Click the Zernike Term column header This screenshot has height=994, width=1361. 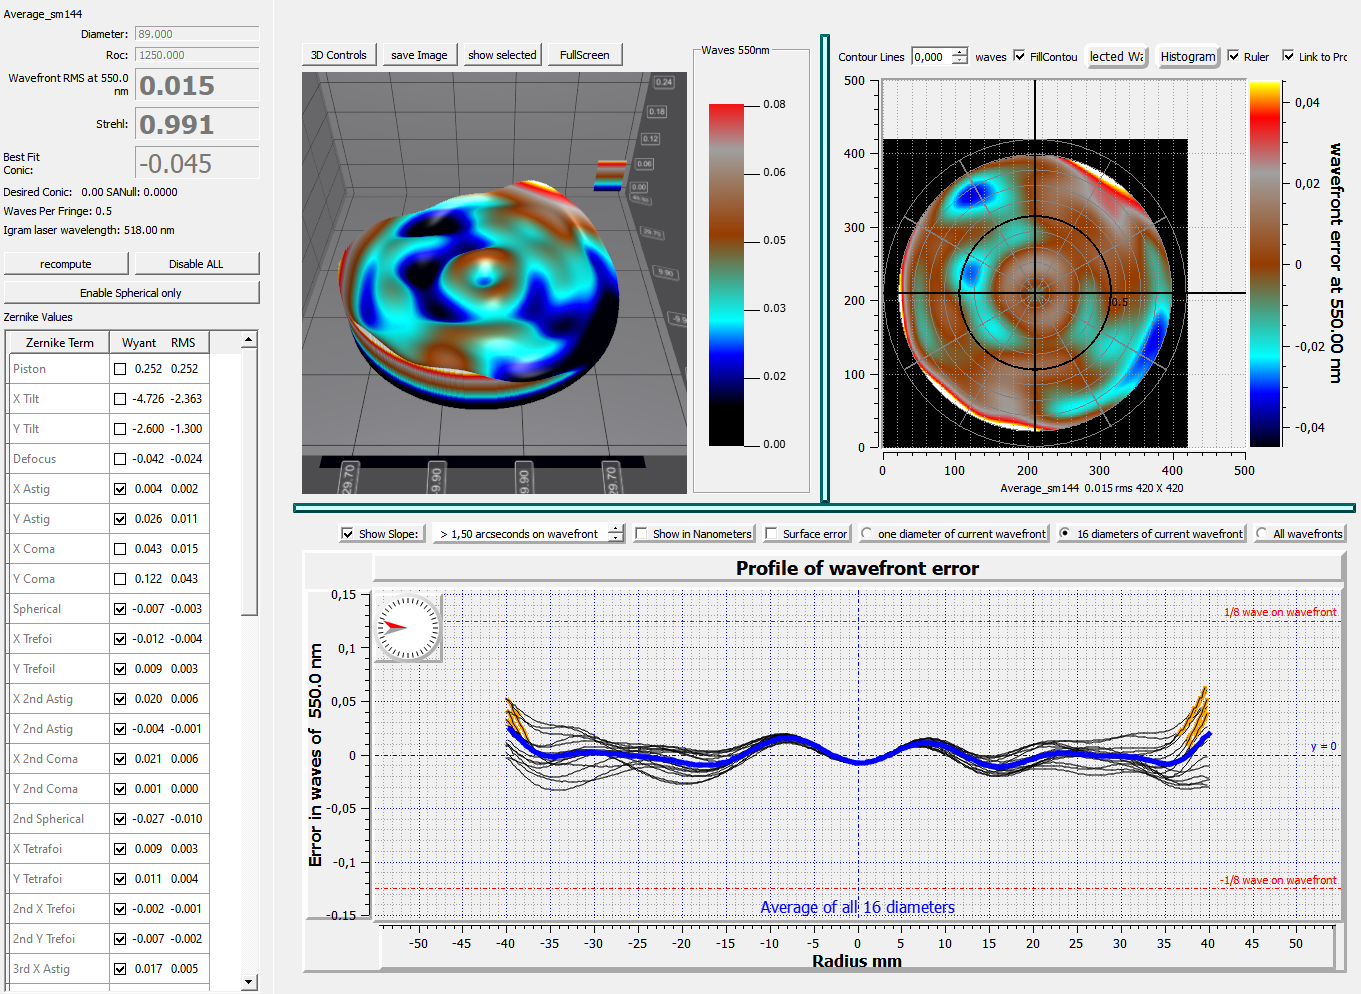[59, 343]
